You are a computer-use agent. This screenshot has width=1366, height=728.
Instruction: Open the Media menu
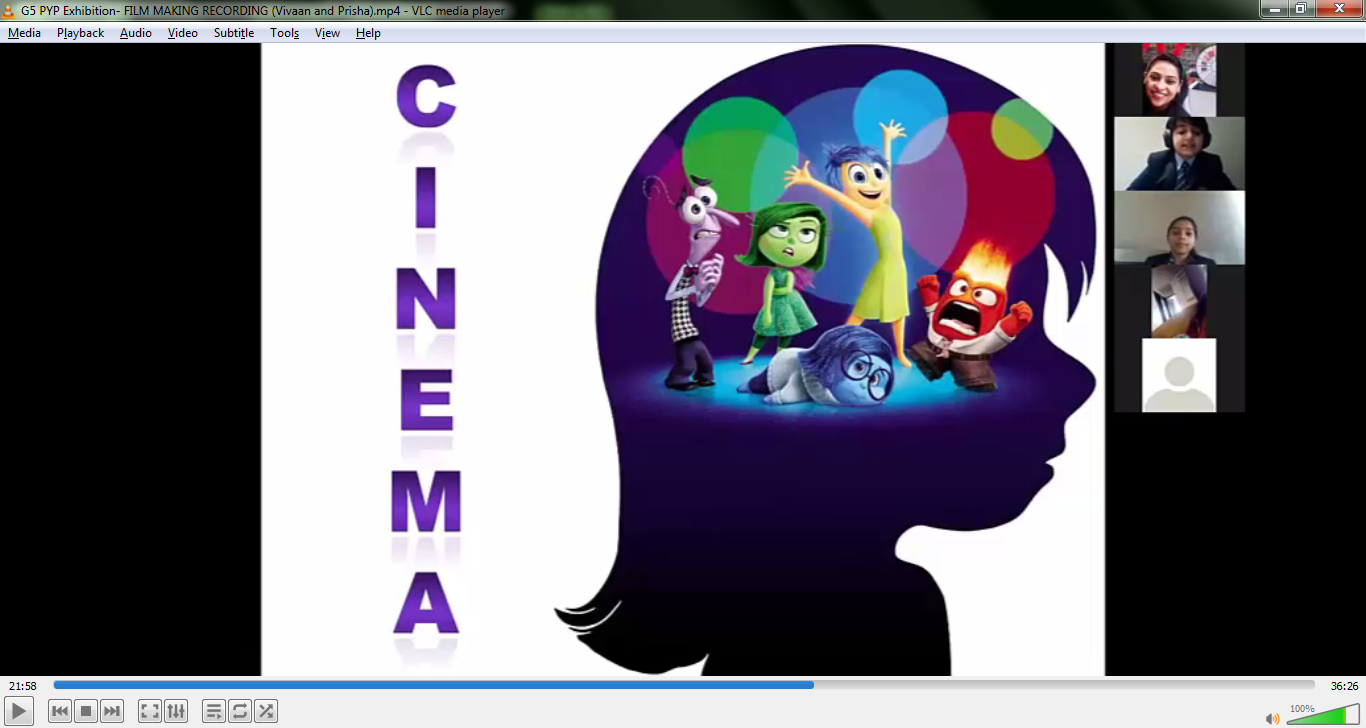pos(25,33)
